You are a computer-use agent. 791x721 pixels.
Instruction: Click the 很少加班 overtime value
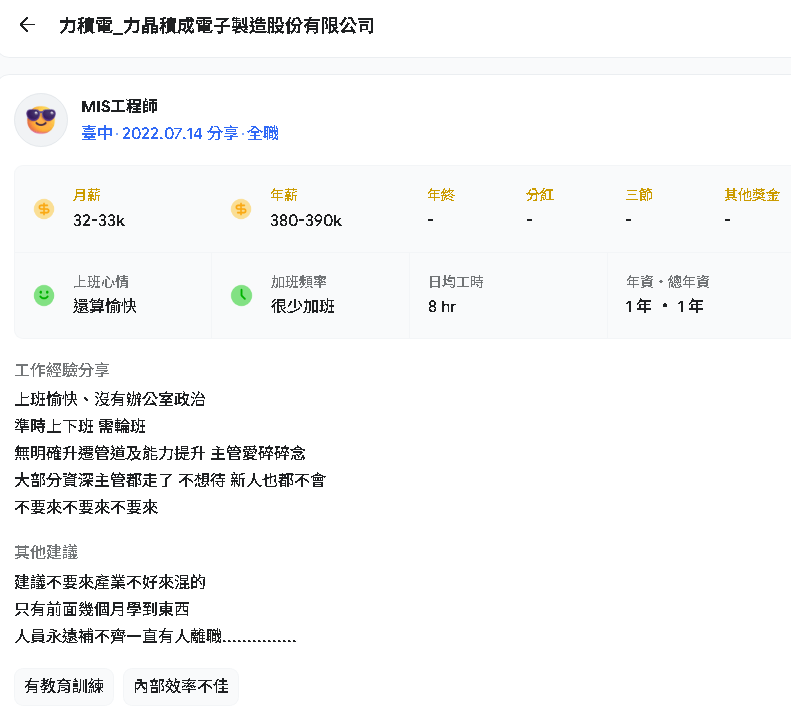point(303,306)
